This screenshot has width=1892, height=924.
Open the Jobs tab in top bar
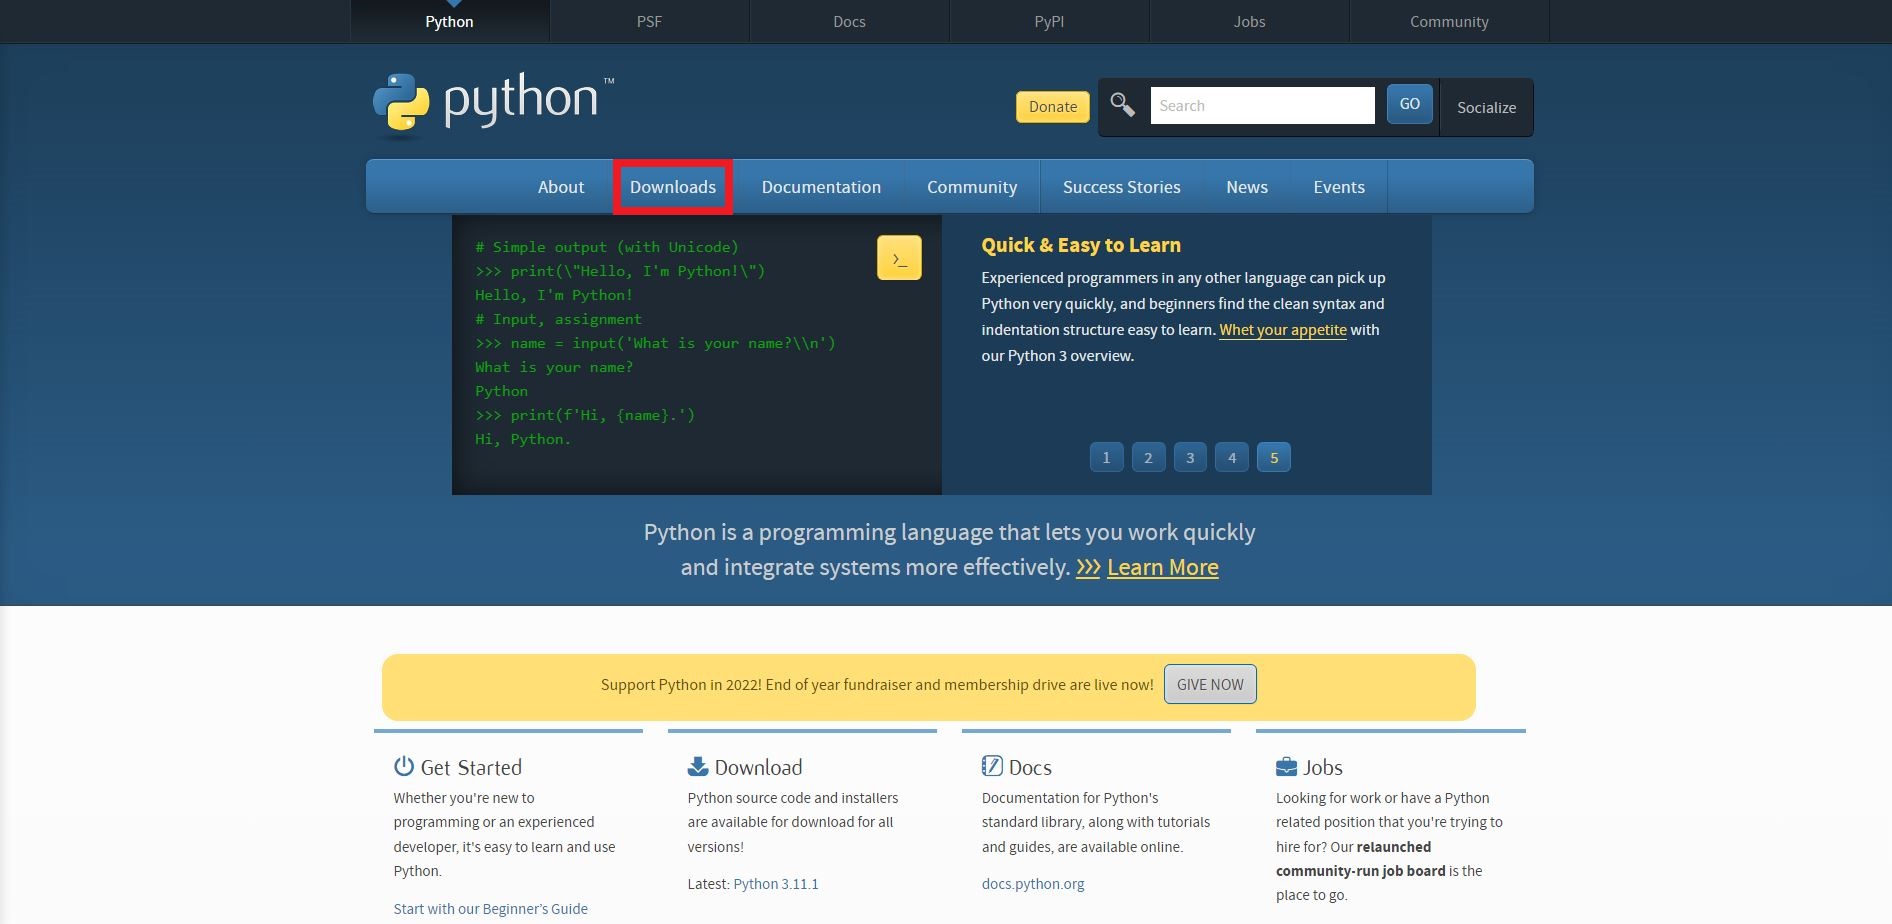(1249, 21)
